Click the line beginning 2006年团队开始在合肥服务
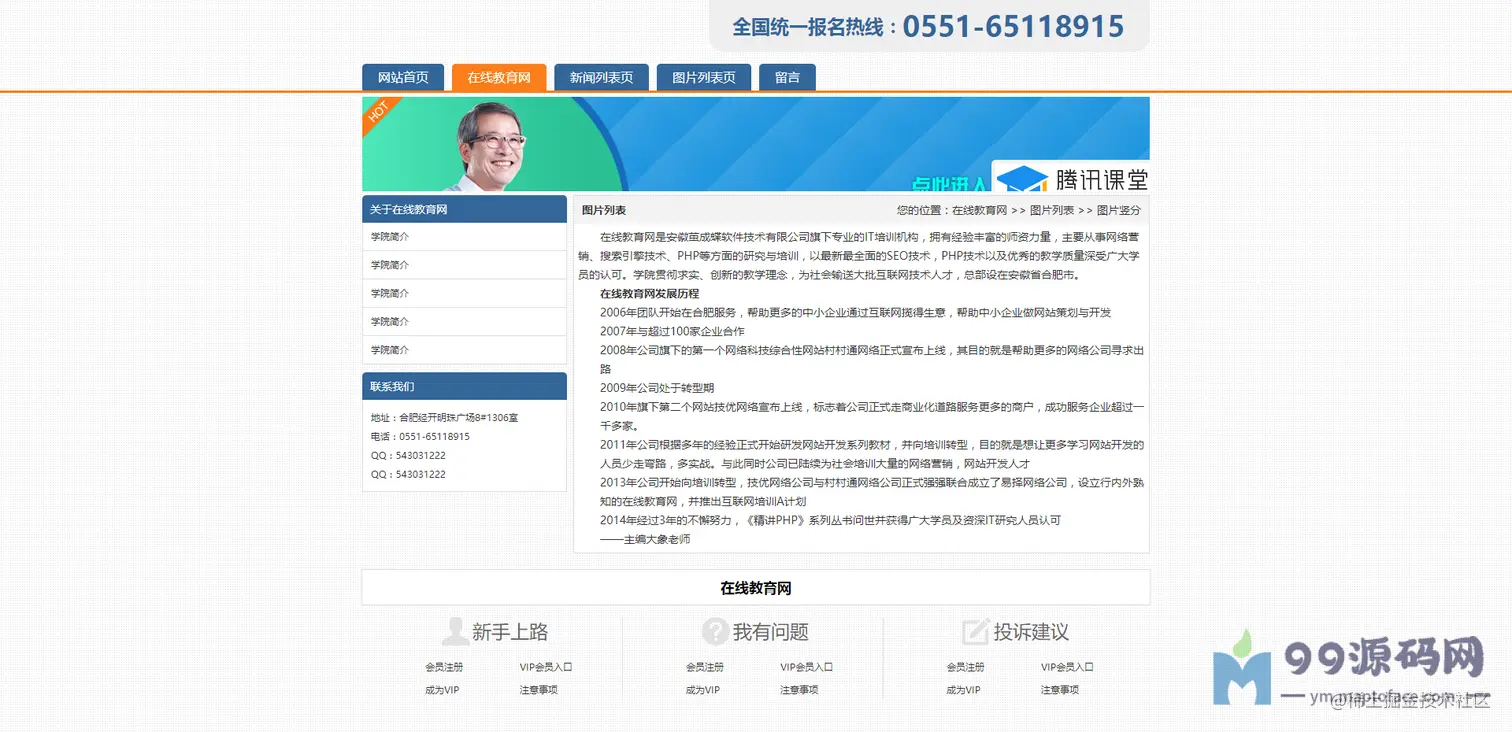 click(856, 313)
